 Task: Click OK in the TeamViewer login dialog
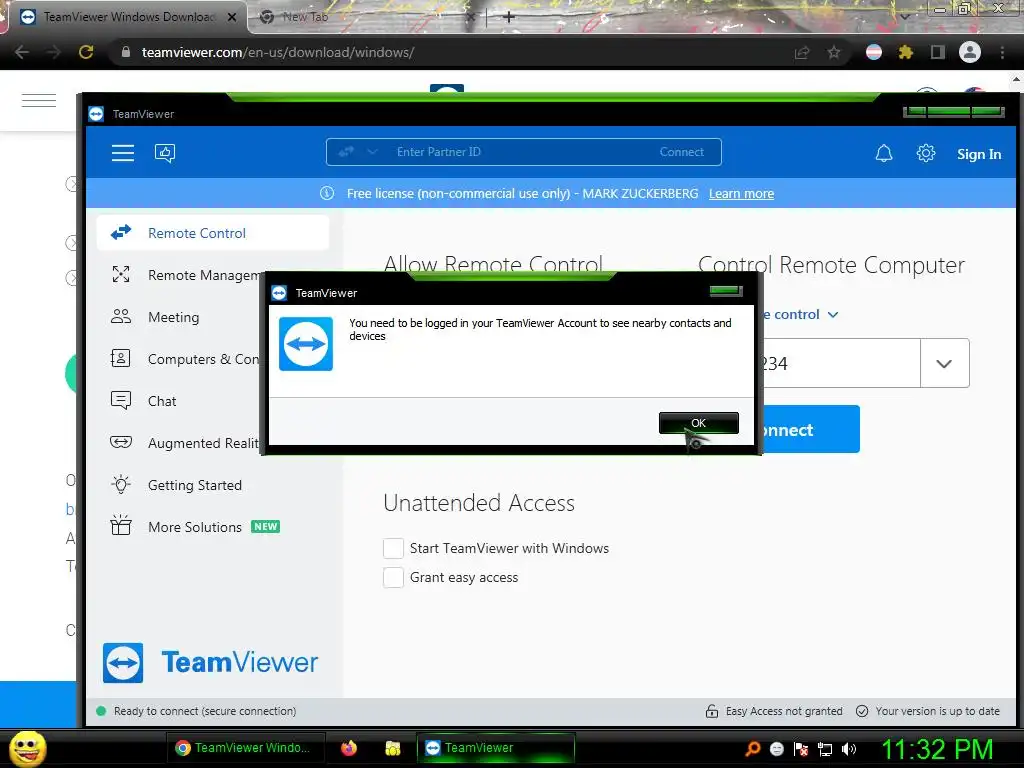698,423
